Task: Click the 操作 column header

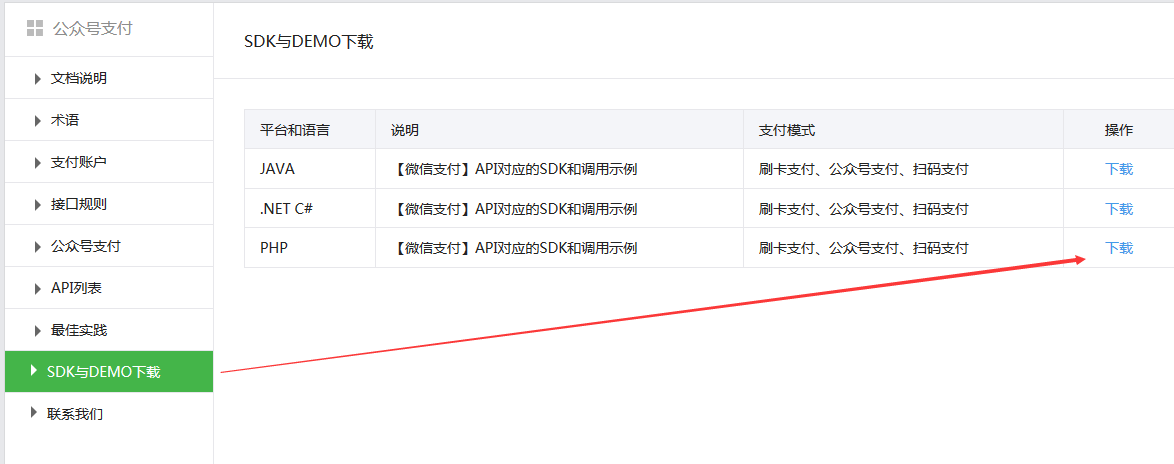Action: [x=1119, y=130]
